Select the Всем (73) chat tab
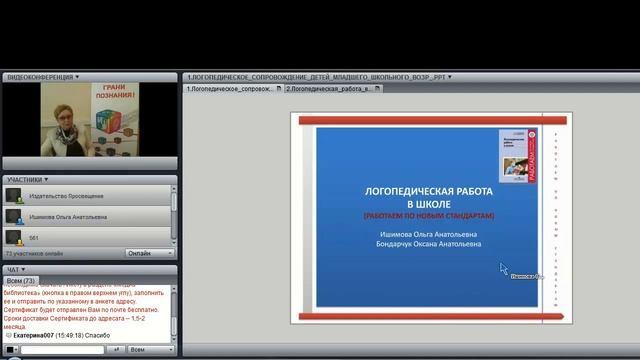Viewport: 640px width, 360px height. pos(21,281)
